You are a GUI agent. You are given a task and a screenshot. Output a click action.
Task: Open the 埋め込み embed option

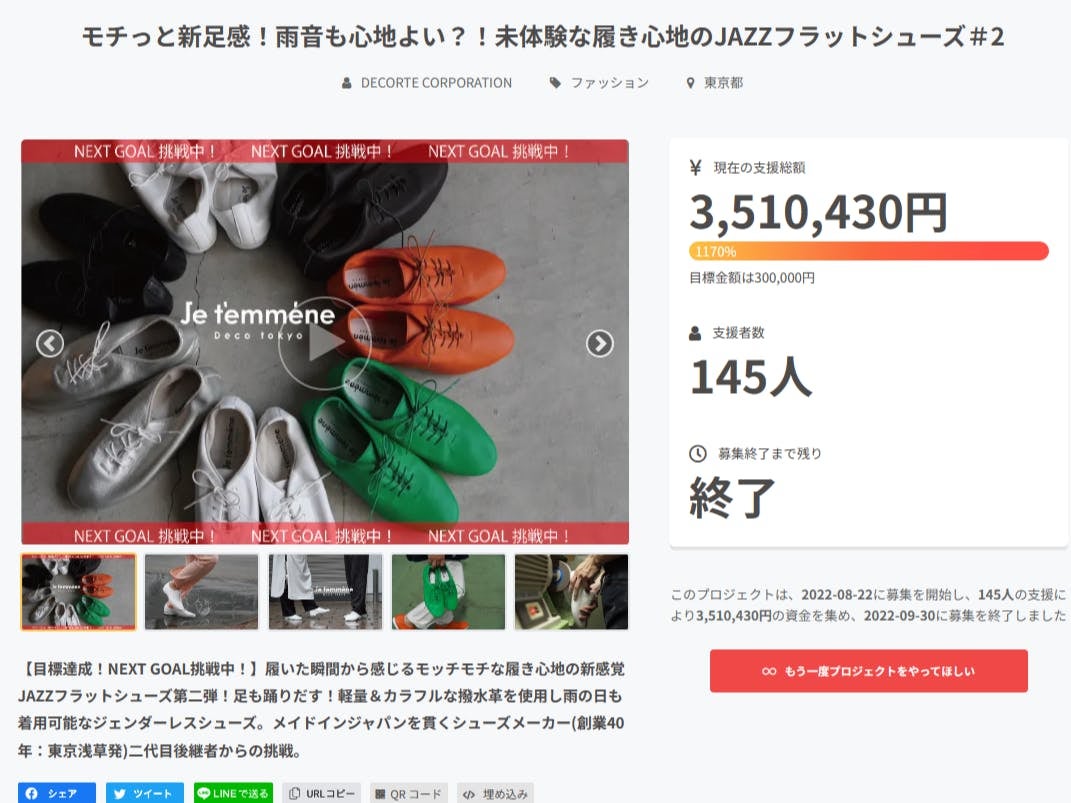coord(495,793)
